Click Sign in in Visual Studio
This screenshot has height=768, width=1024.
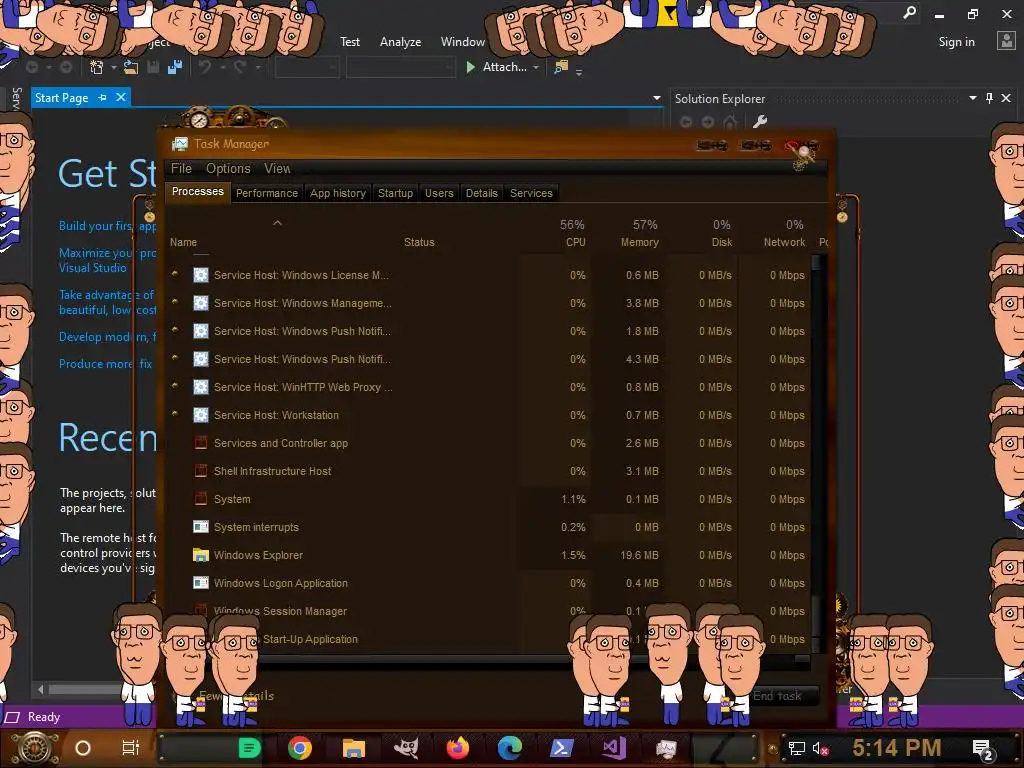(956, 42)
